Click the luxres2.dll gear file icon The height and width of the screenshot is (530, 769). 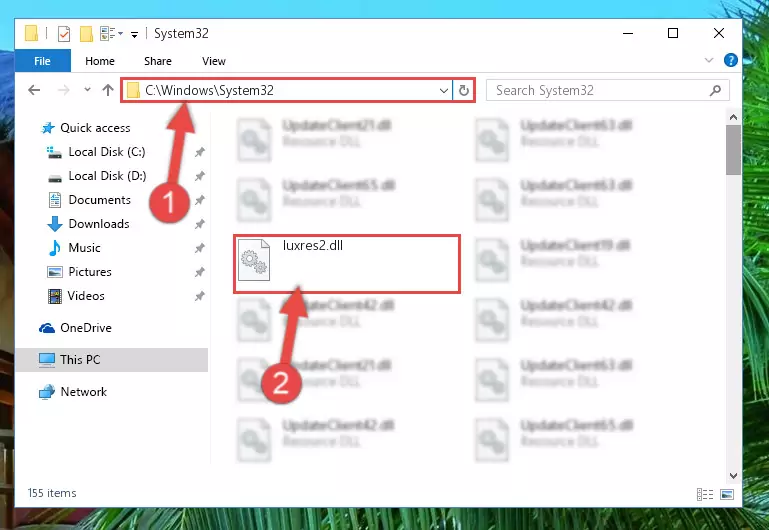pos(254,260)
